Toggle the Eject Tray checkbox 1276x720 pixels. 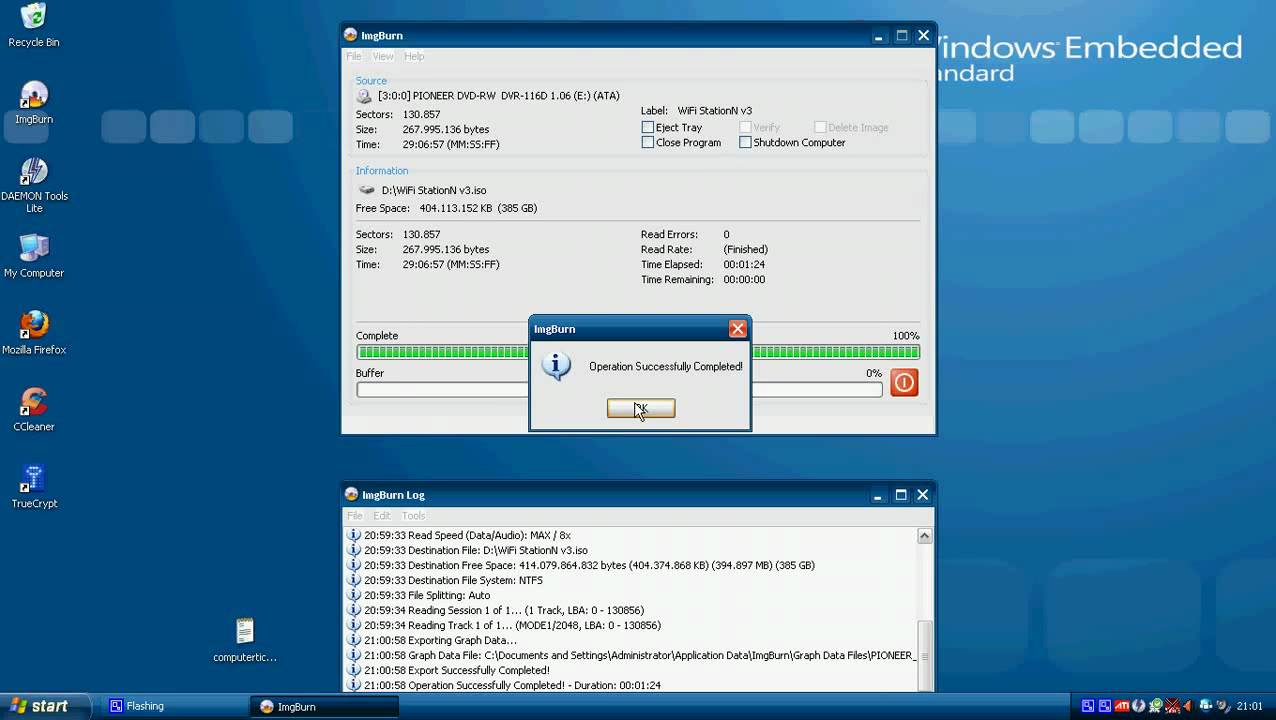point(647,127)
